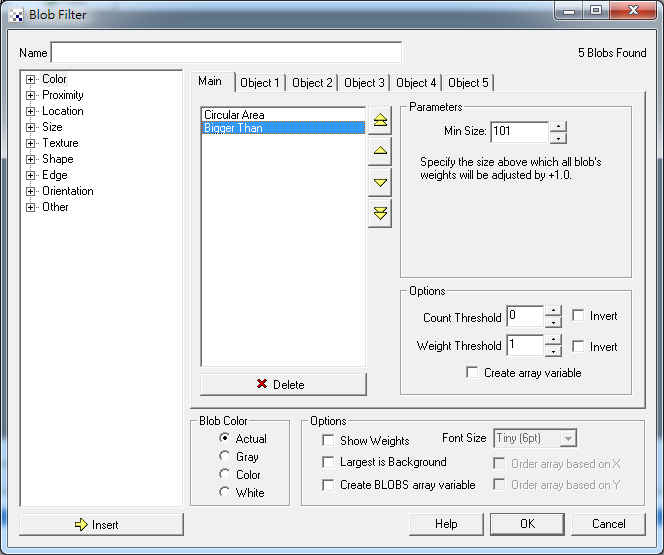
Task: Move selected filter down one position
Action: [380, 183]
